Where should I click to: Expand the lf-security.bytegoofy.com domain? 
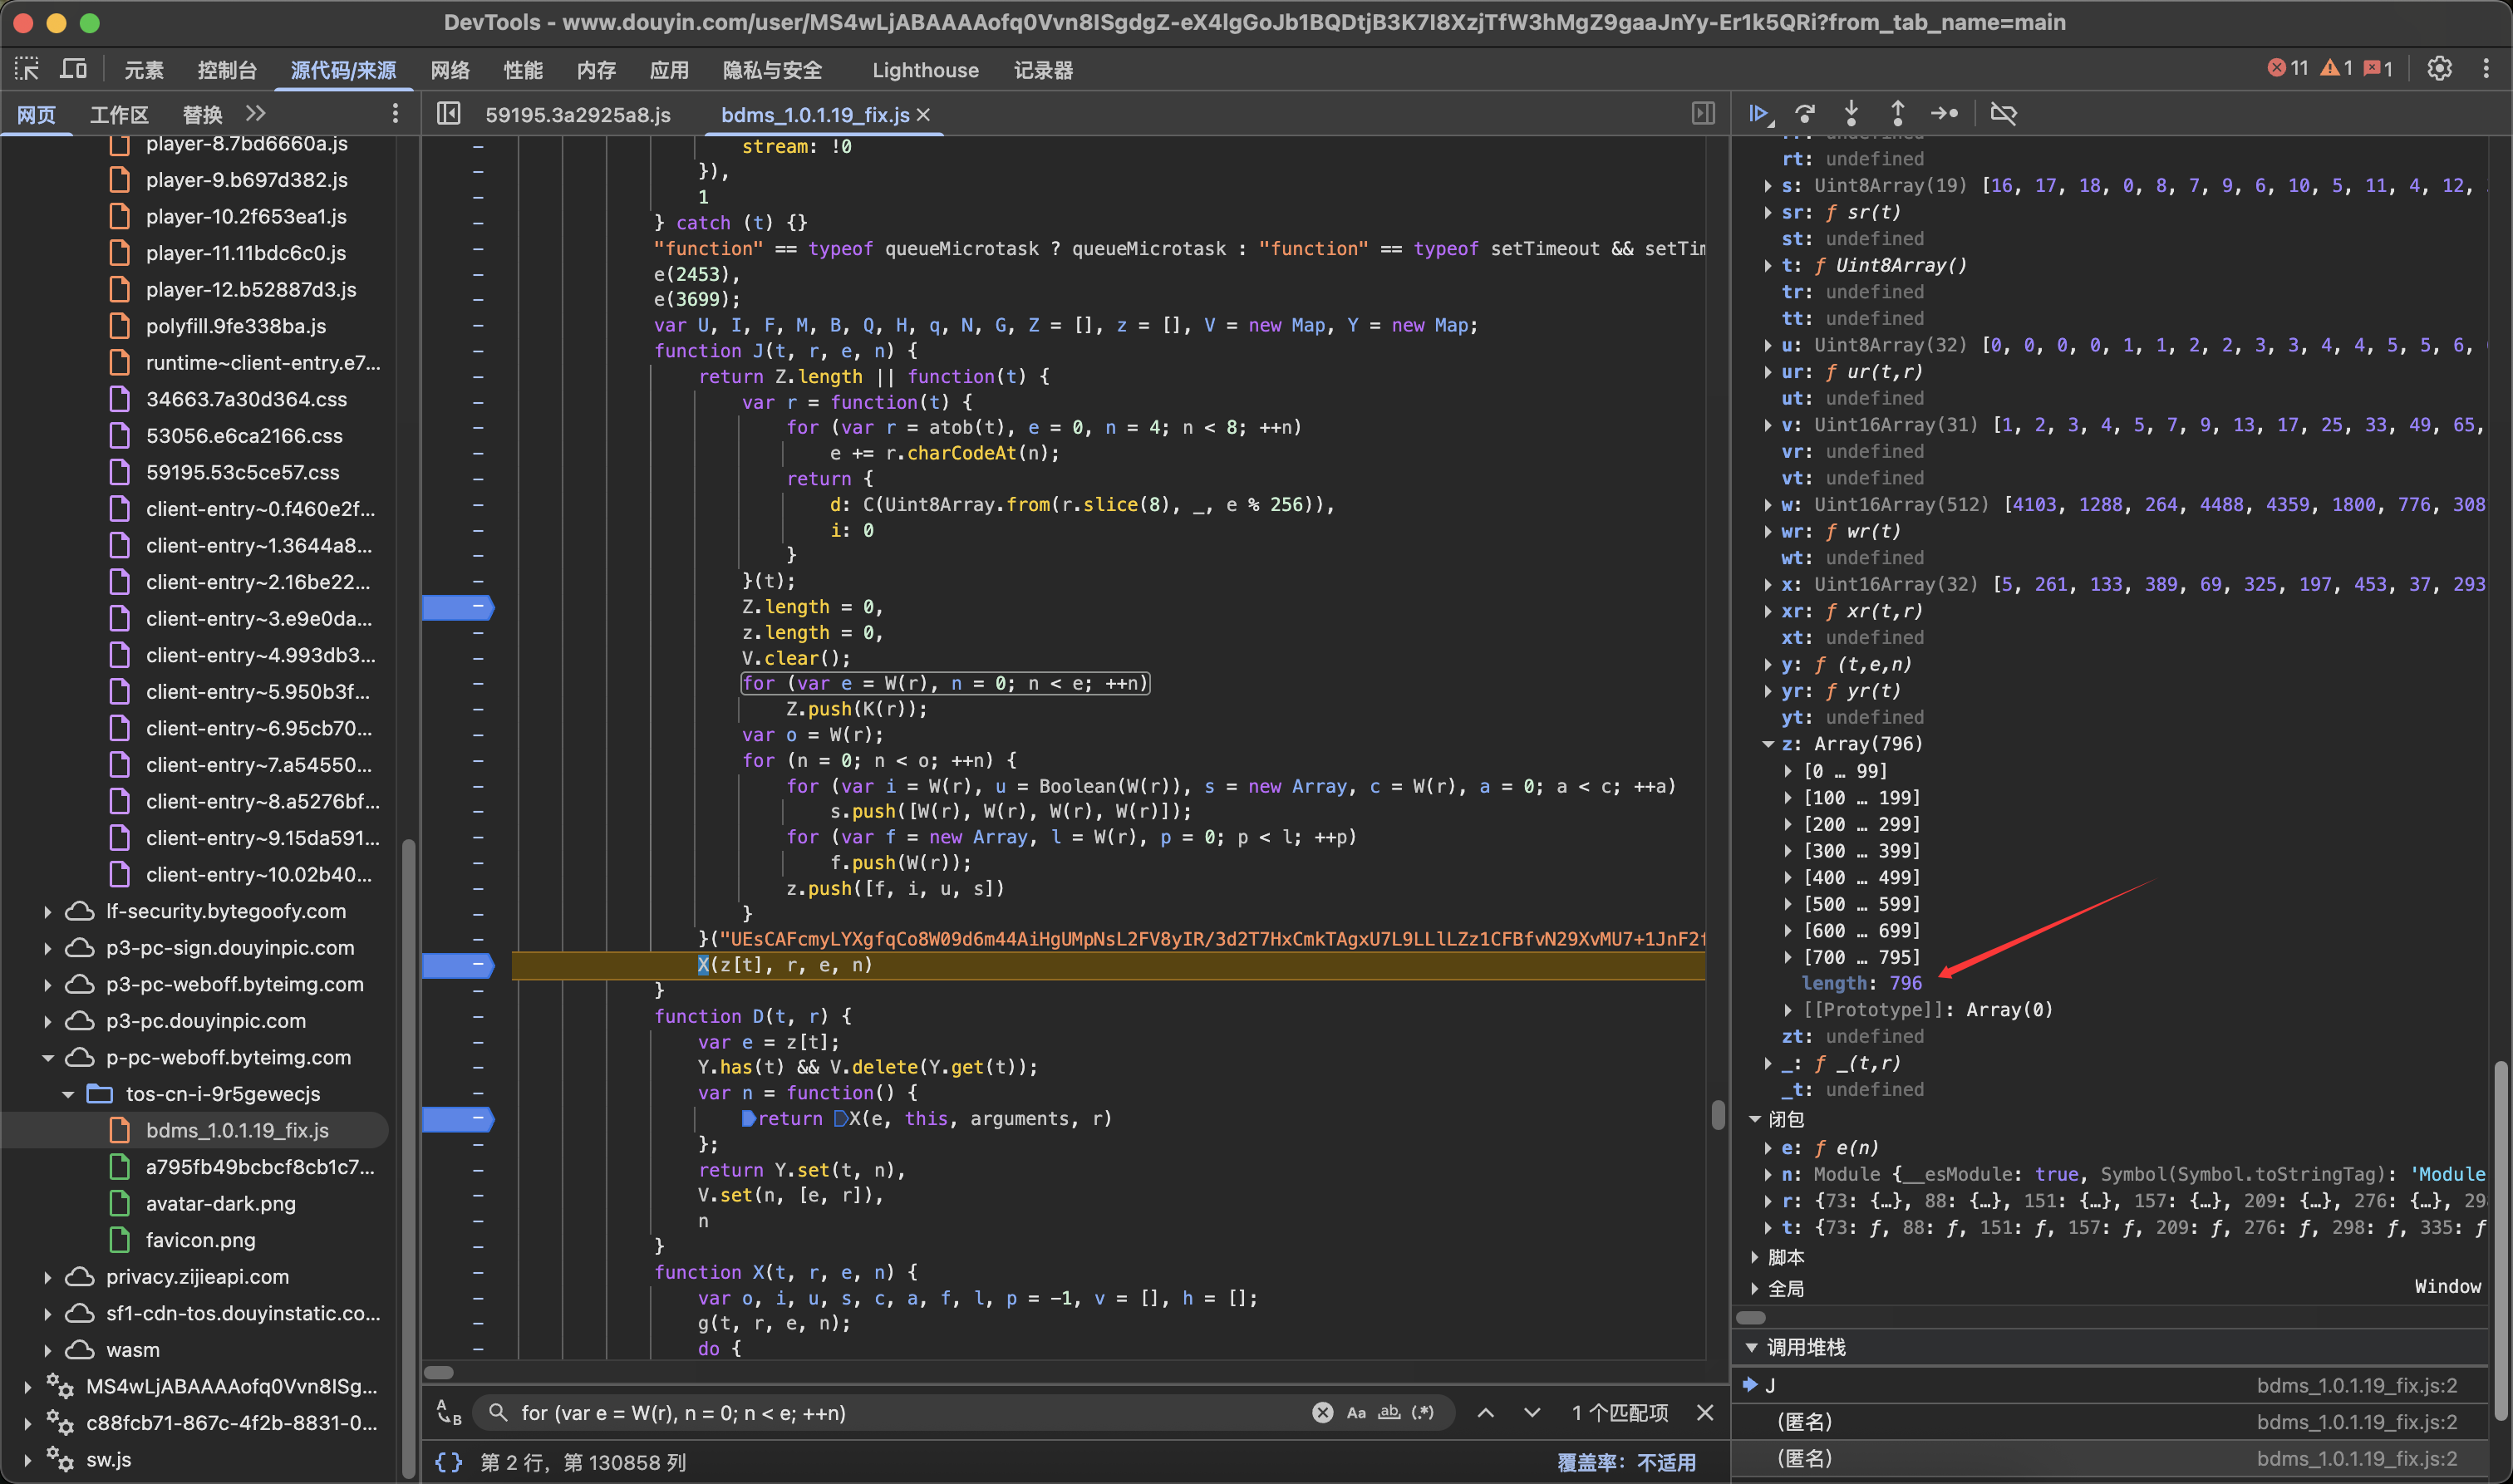tap(47, 911)
